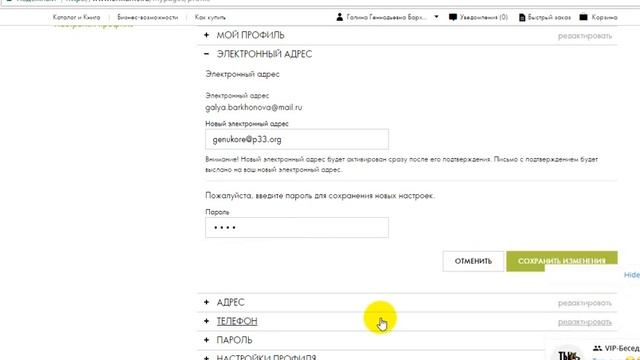This screenshot has height=360, width=640.
Task: Expand the АДРЕС section plus icon
Action: click(x=207, y=302)
